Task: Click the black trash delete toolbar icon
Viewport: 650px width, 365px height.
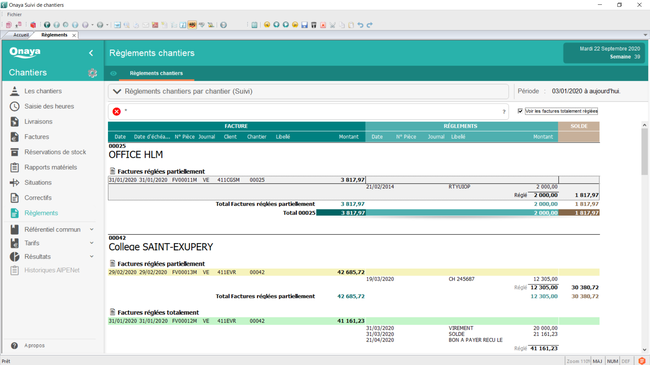Action: pyautogui.click(x=314, y=25)
